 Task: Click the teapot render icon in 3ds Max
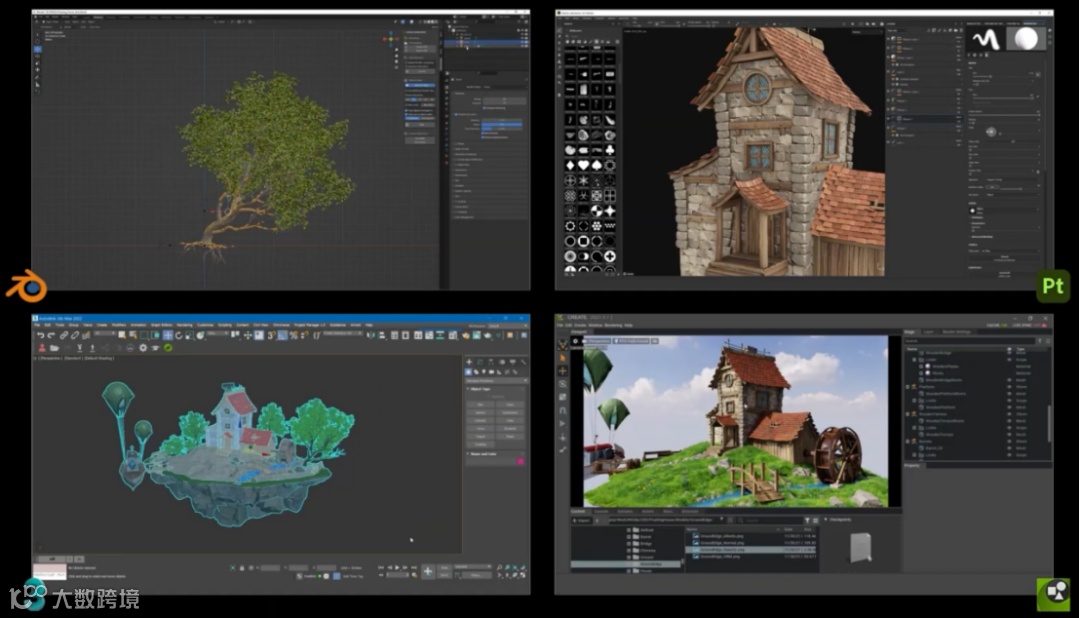tap(488, 335)
